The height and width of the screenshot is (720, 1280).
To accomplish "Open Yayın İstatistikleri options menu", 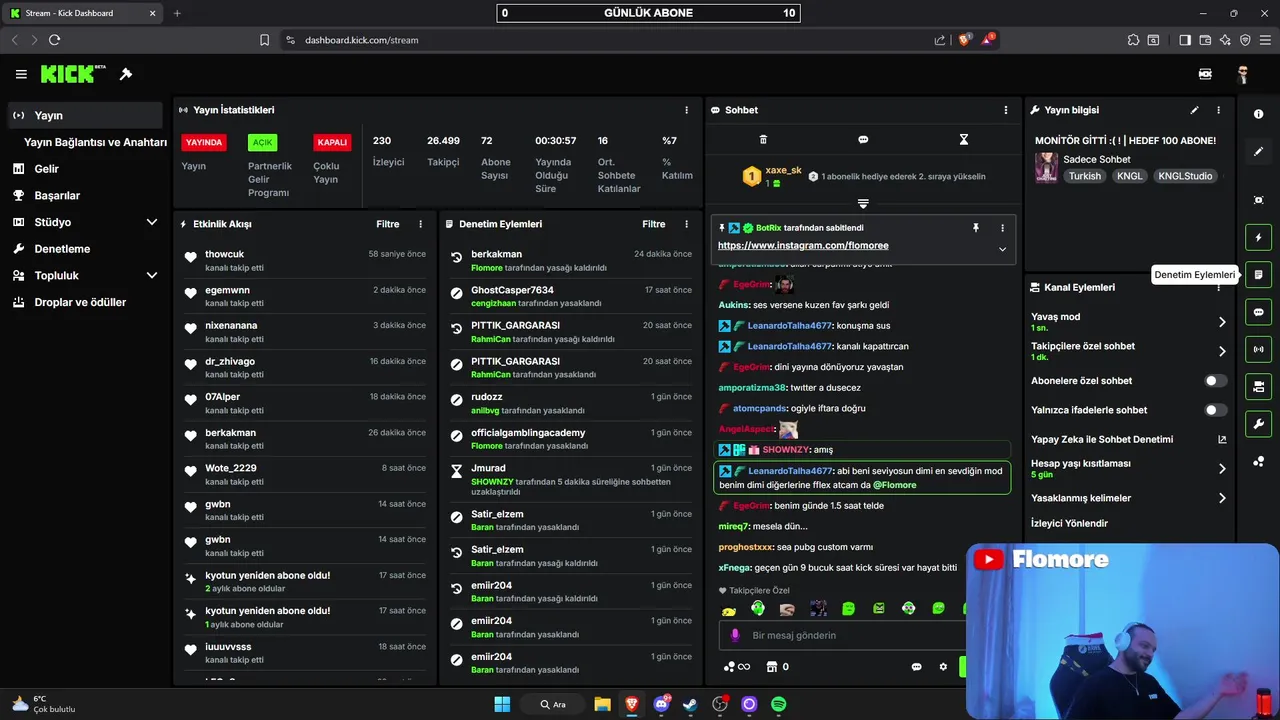I will click(686, 110).
